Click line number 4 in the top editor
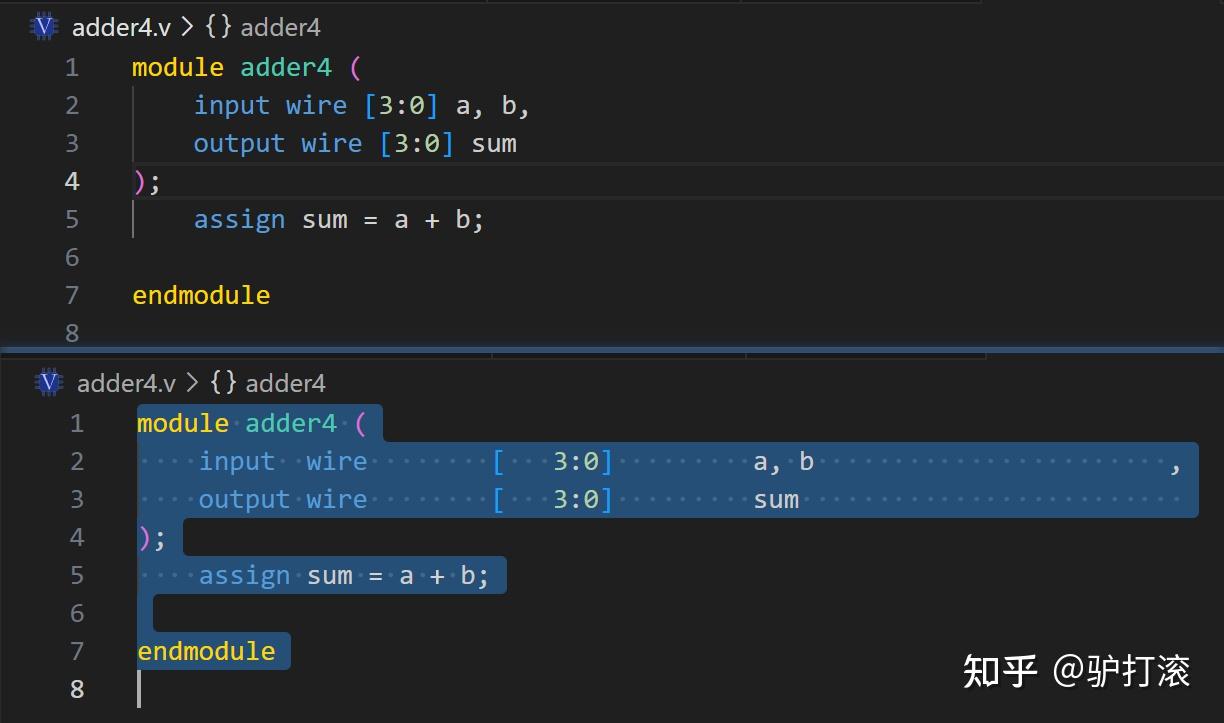This screenshot has width=1224, height=723. (x=71, y=181)
